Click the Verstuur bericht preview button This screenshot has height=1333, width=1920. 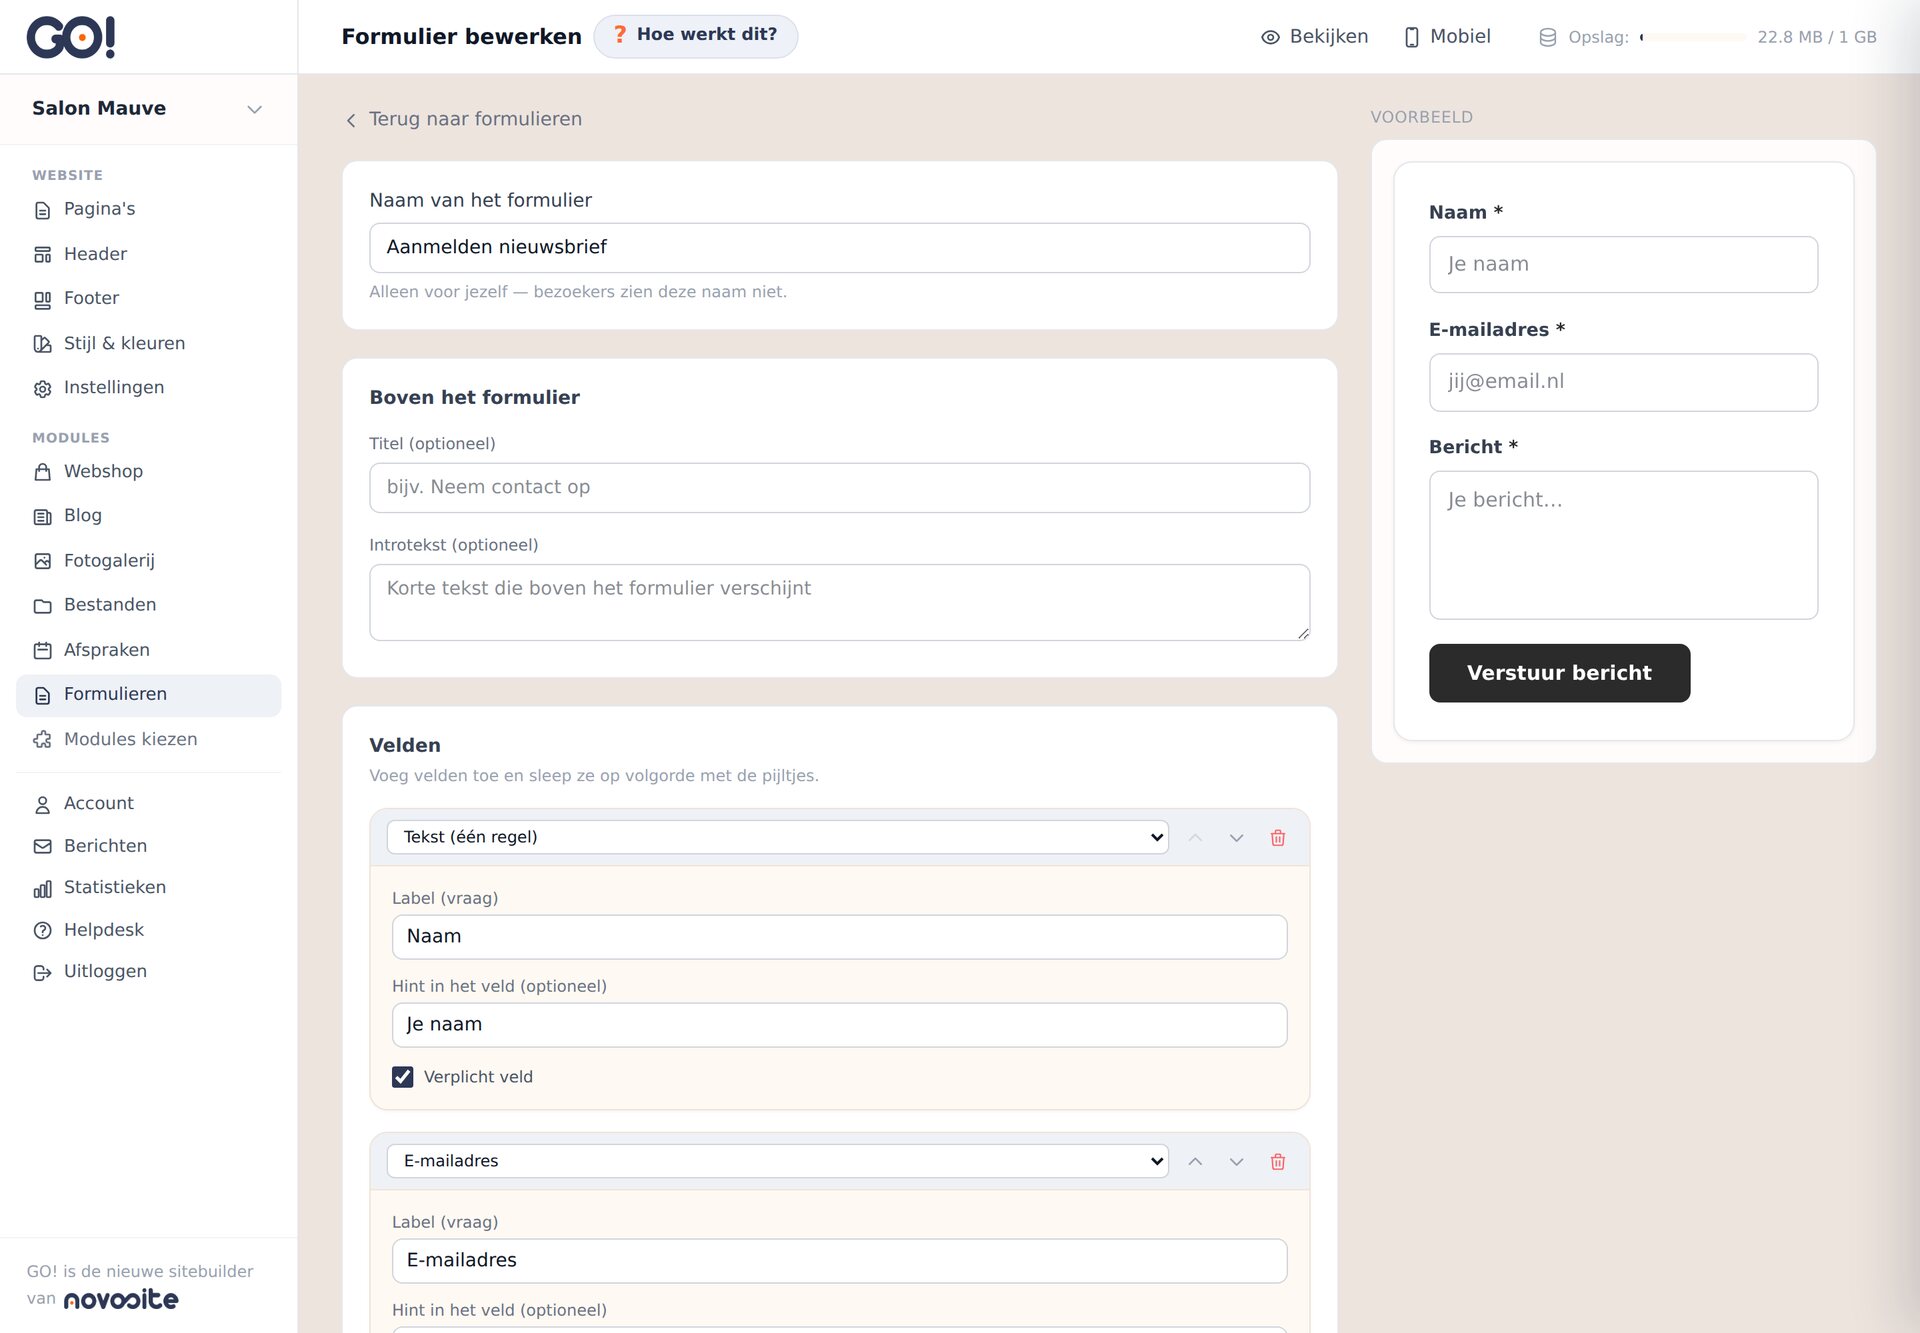1559,673
